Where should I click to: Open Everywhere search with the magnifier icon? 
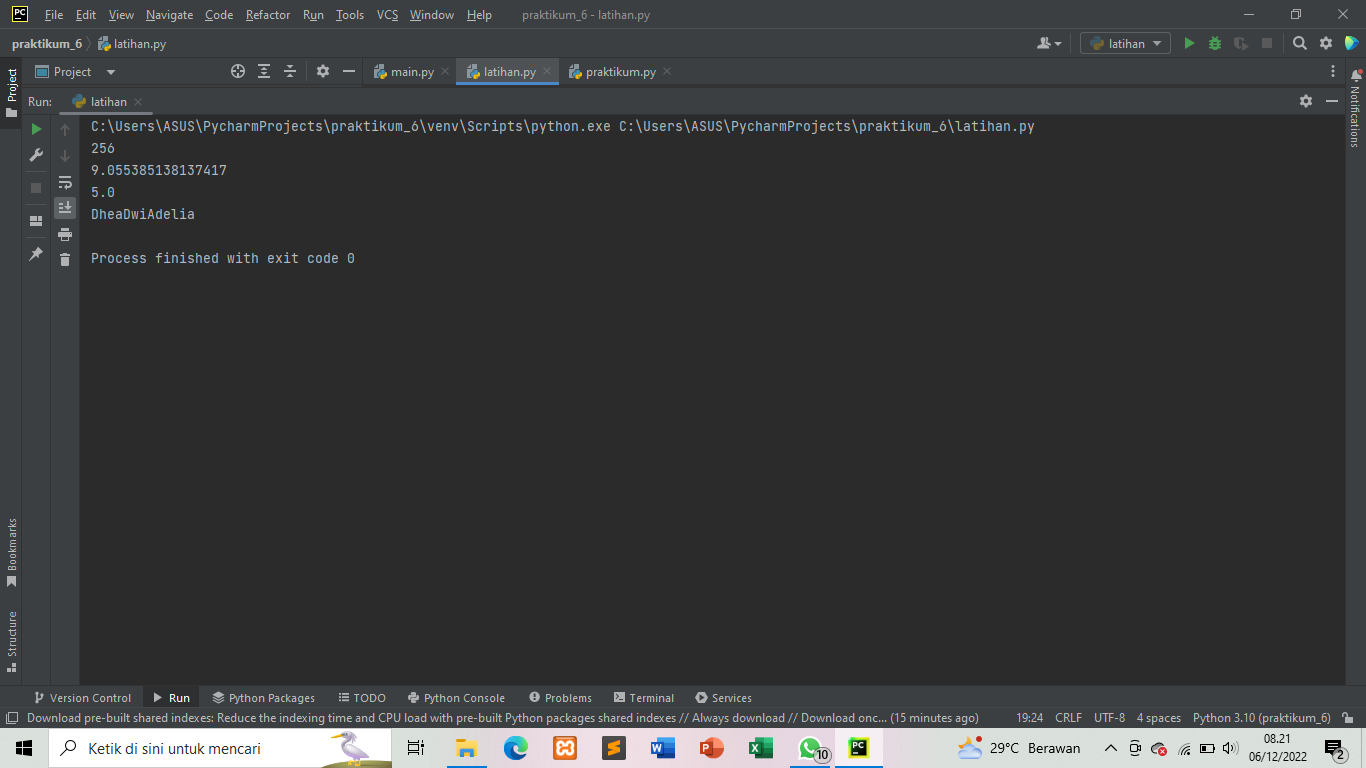(1300, 43)
